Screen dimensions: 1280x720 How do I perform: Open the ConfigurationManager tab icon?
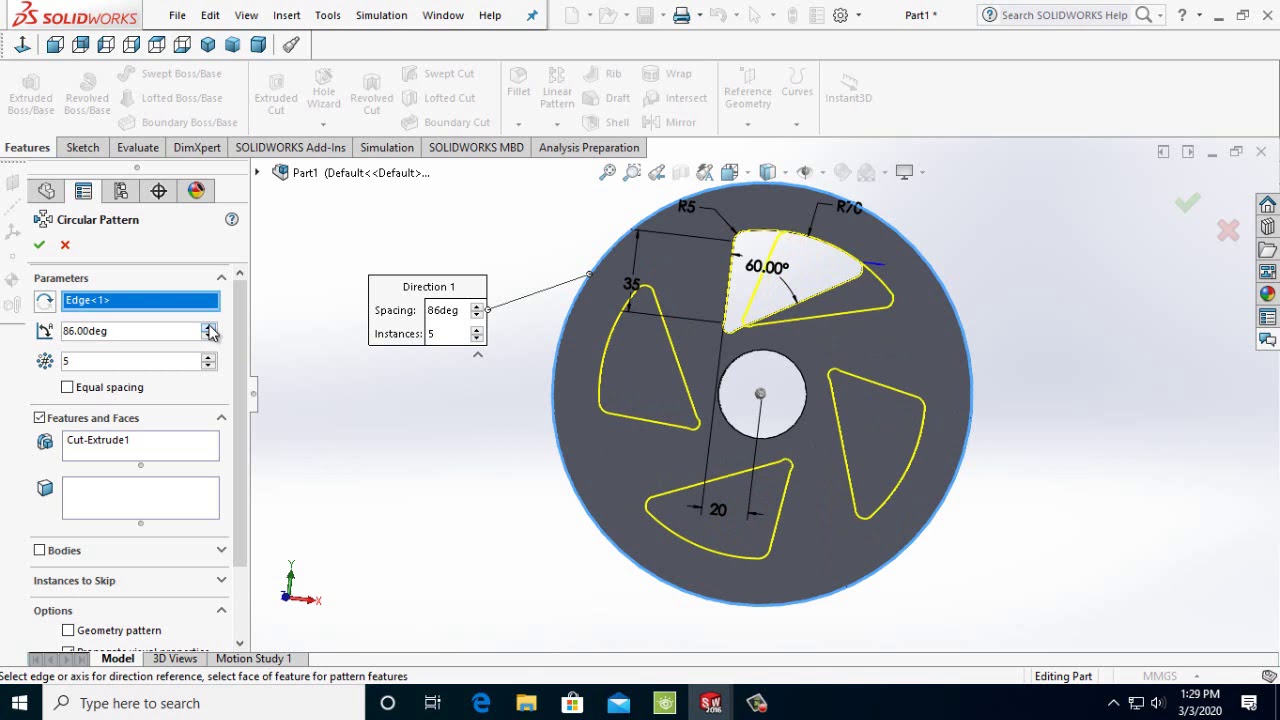click(x=121, y=191)
